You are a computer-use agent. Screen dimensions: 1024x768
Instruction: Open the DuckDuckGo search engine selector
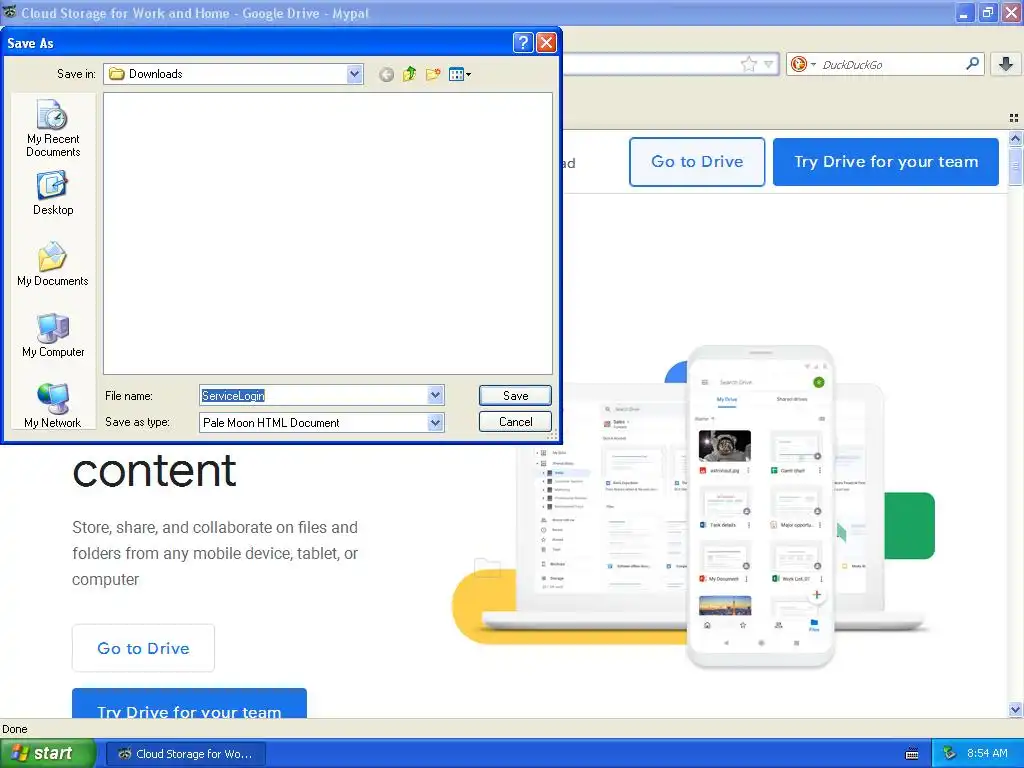pos(803,64)
